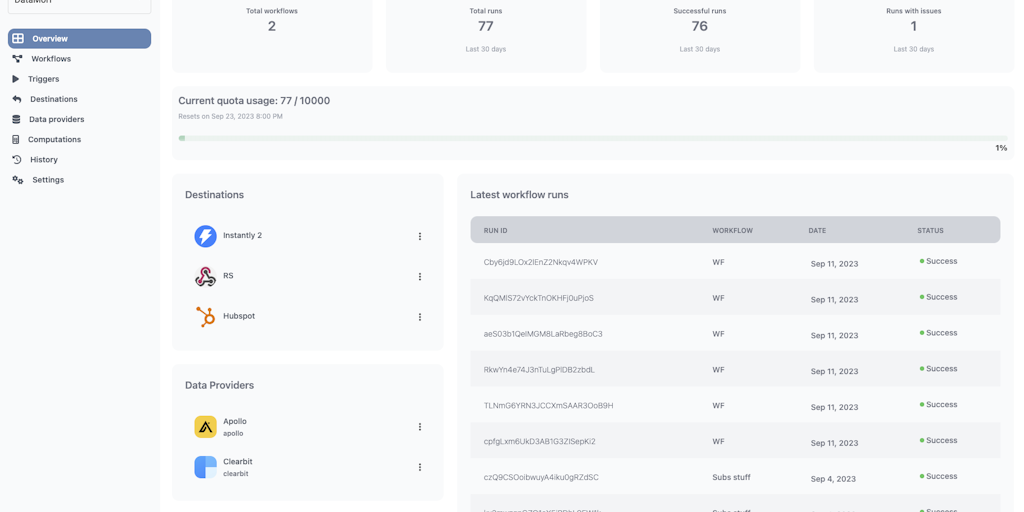Open the Data providers section
The height and width of the screenshot is (512, 1024).
[56, 119]
